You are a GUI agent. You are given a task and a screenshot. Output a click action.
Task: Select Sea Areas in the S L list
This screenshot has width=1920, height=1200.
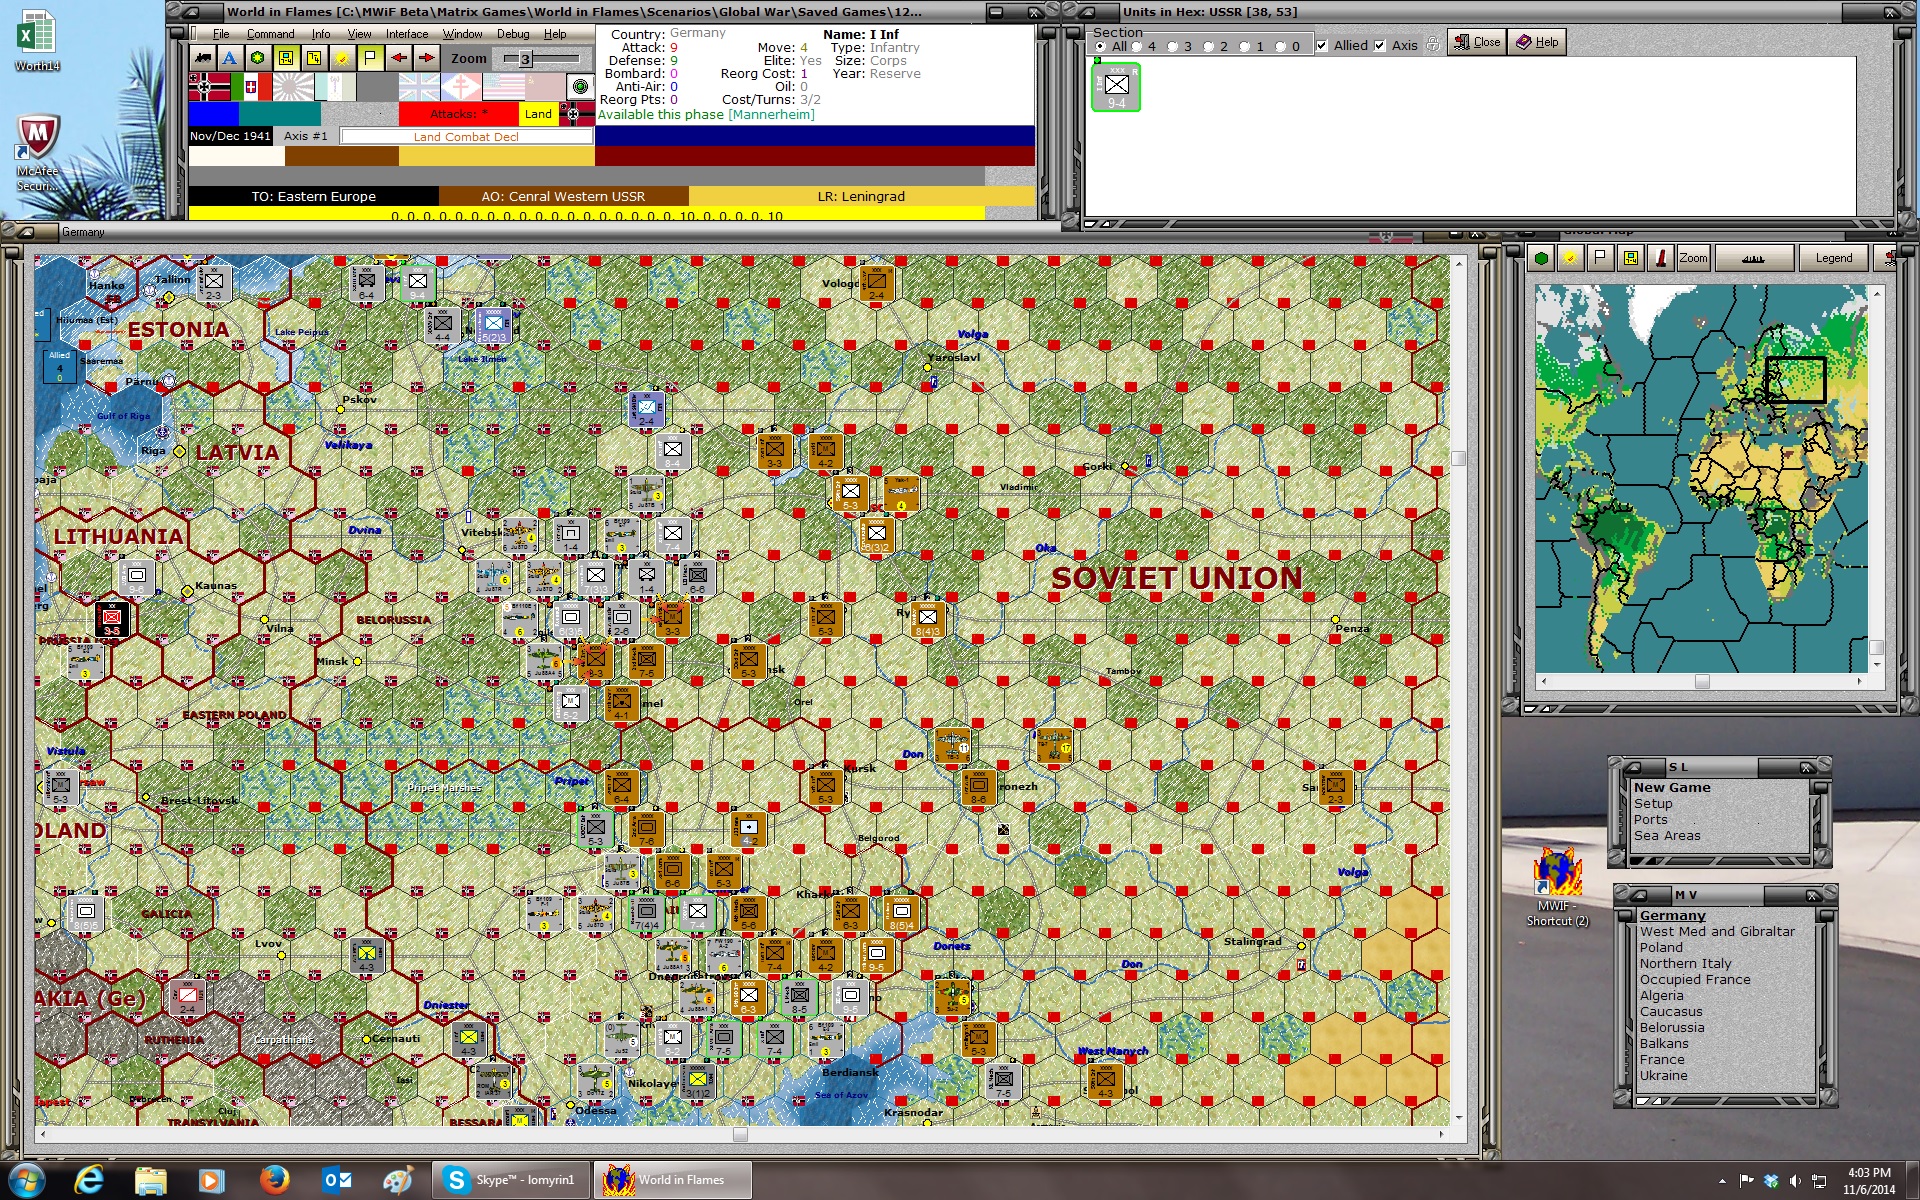[1667, 836]
